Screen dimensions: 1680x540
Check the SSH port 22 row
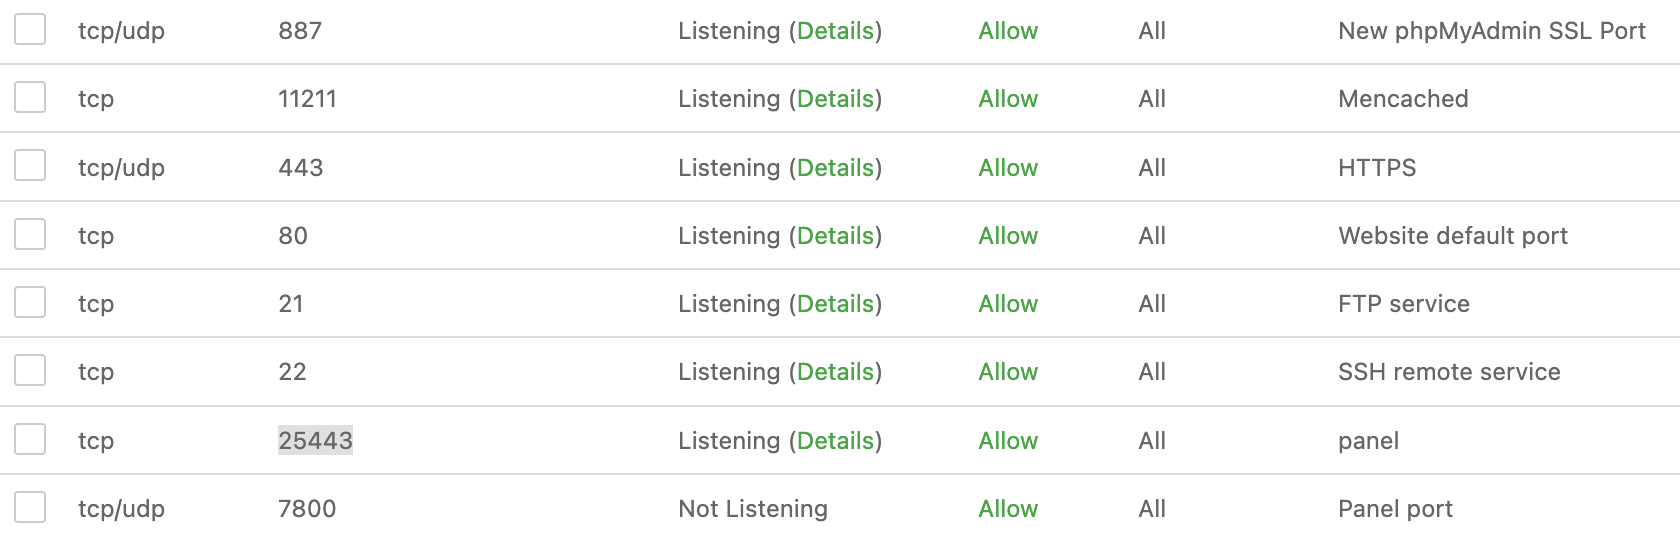coord(30,371)
